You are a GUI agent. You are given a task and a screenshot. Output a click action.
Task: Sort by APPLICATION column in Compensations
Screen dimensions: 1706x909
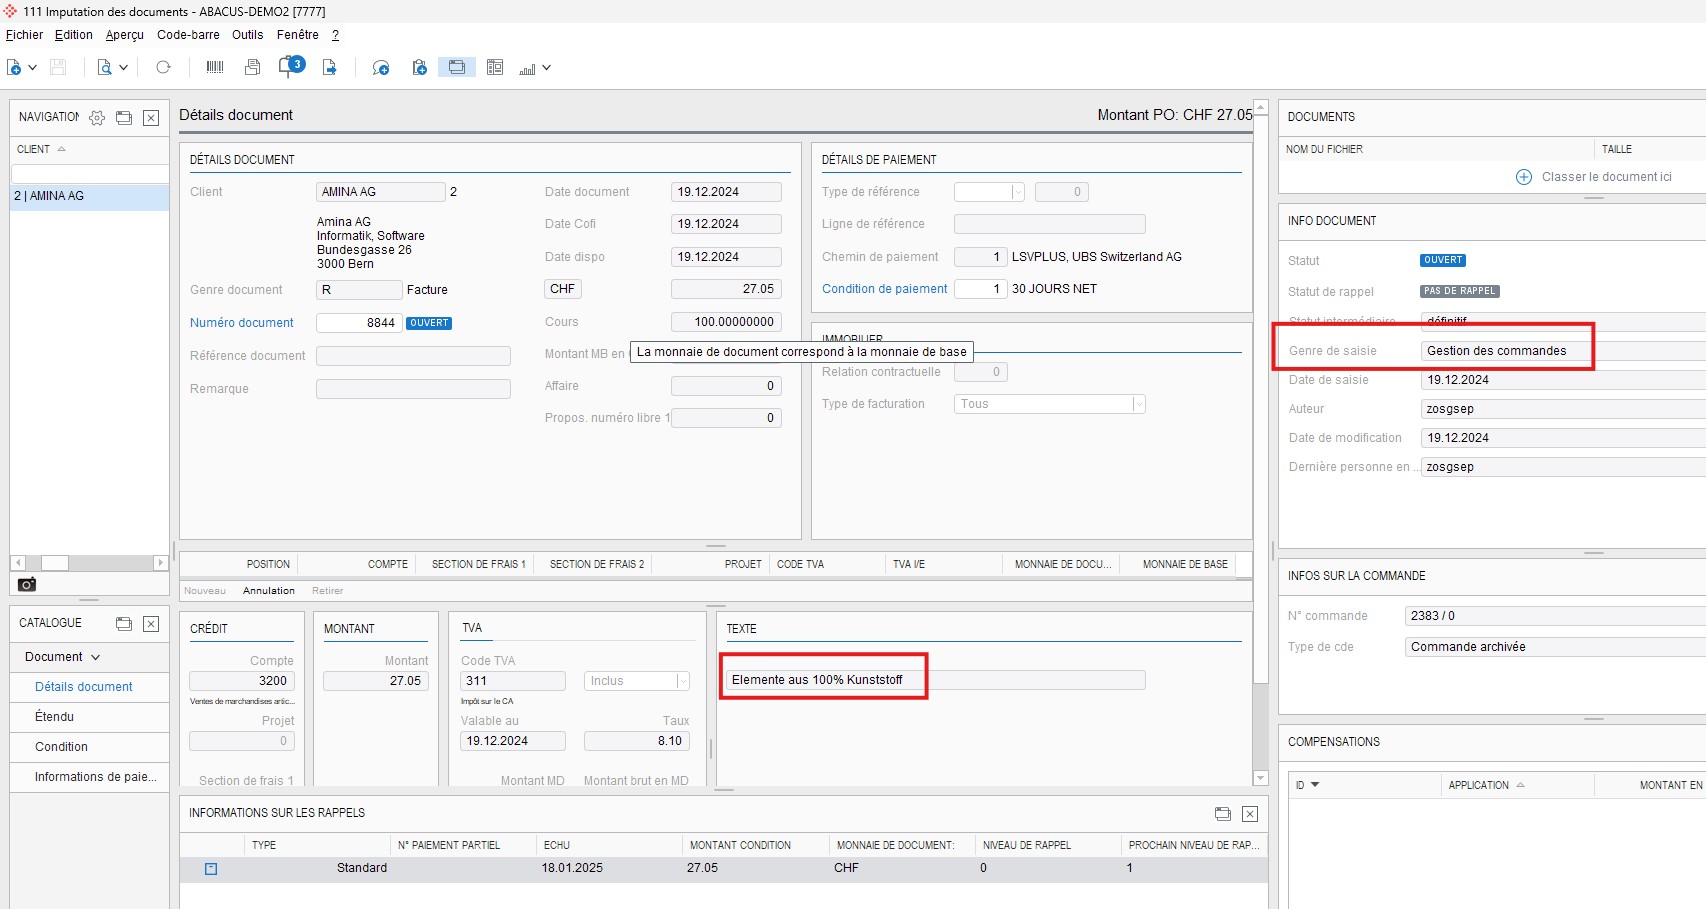pyautogui.click(x=1486, y=785)
